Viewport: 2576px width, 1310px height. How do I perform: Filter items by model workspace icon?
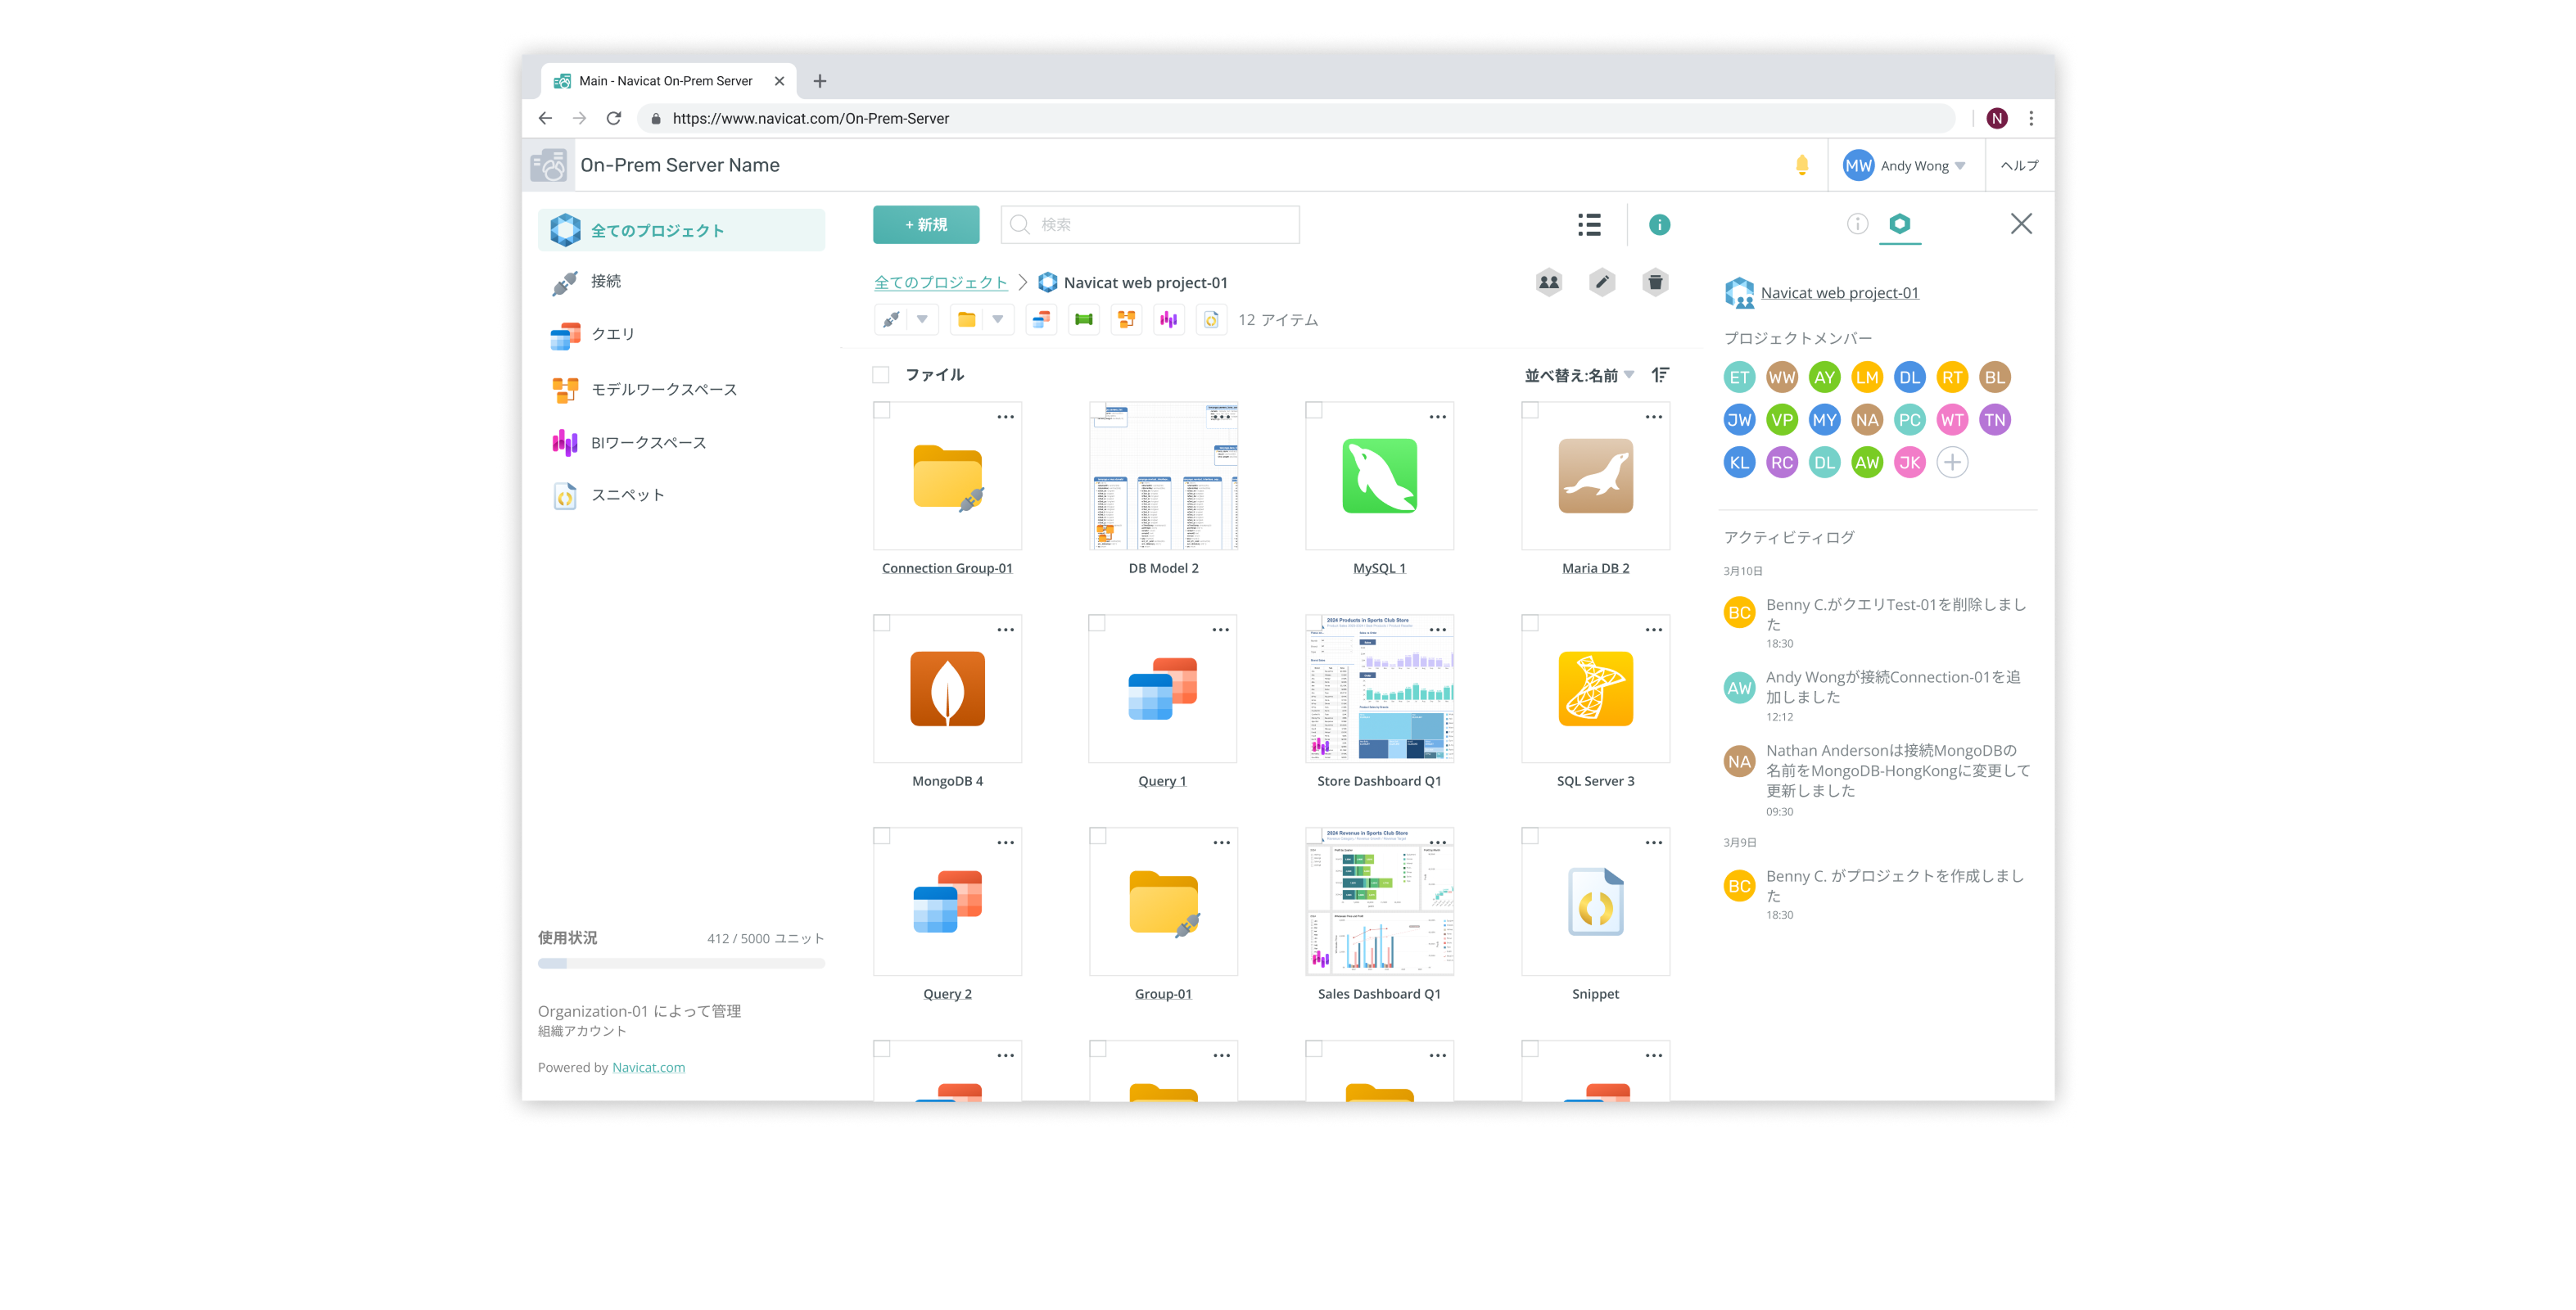pyautogui.click(x=1126, y=320)
